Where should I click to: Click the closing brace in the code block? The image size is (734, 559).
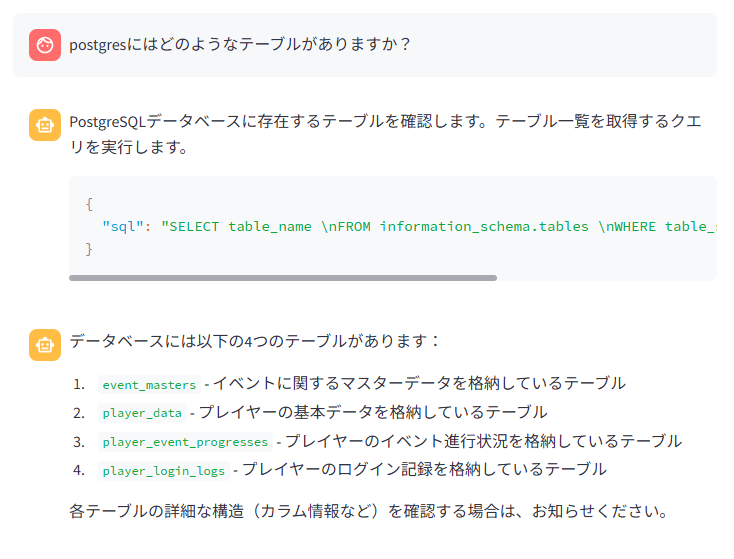[89, 248]
